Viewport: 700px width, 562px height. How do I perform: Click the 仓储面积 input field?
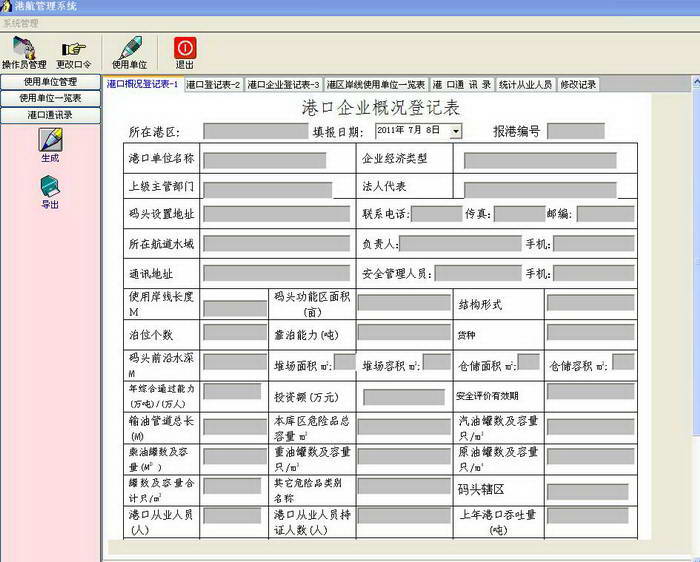pyautogui.click(x=529, y=362)
